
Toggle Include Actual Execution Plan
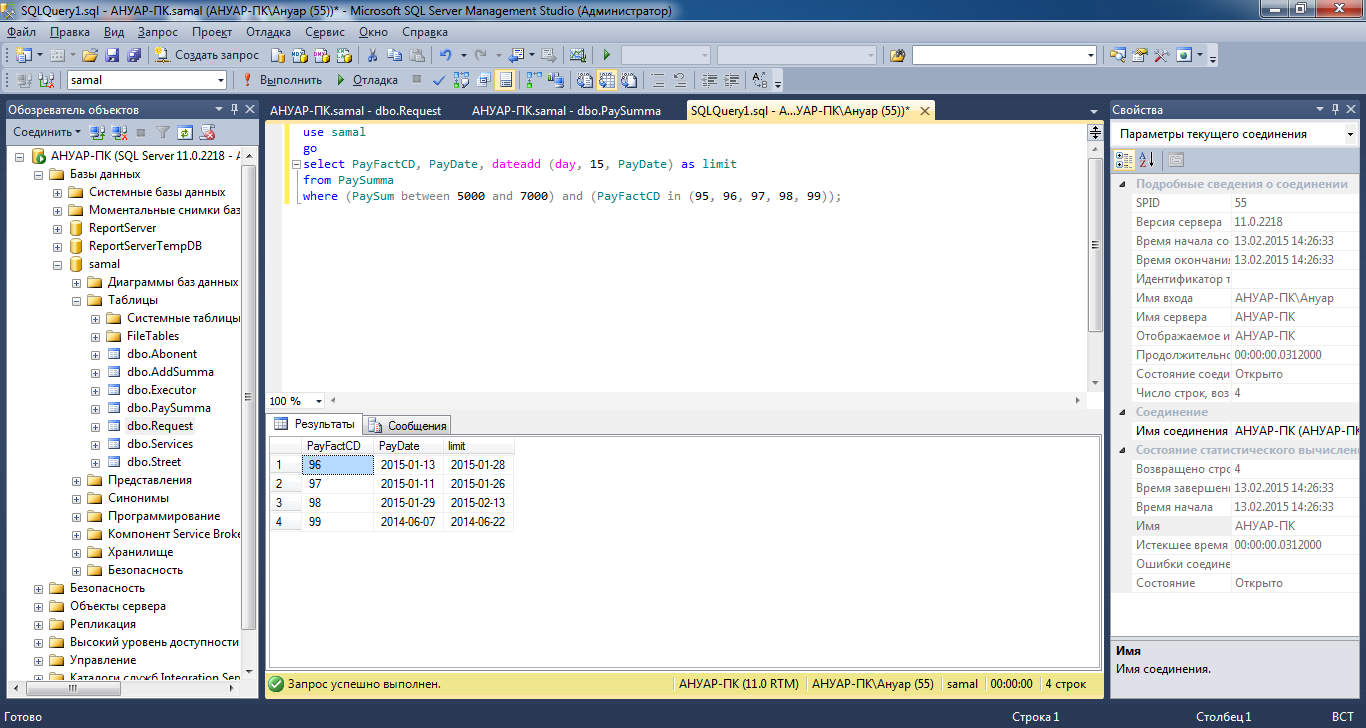534,80
